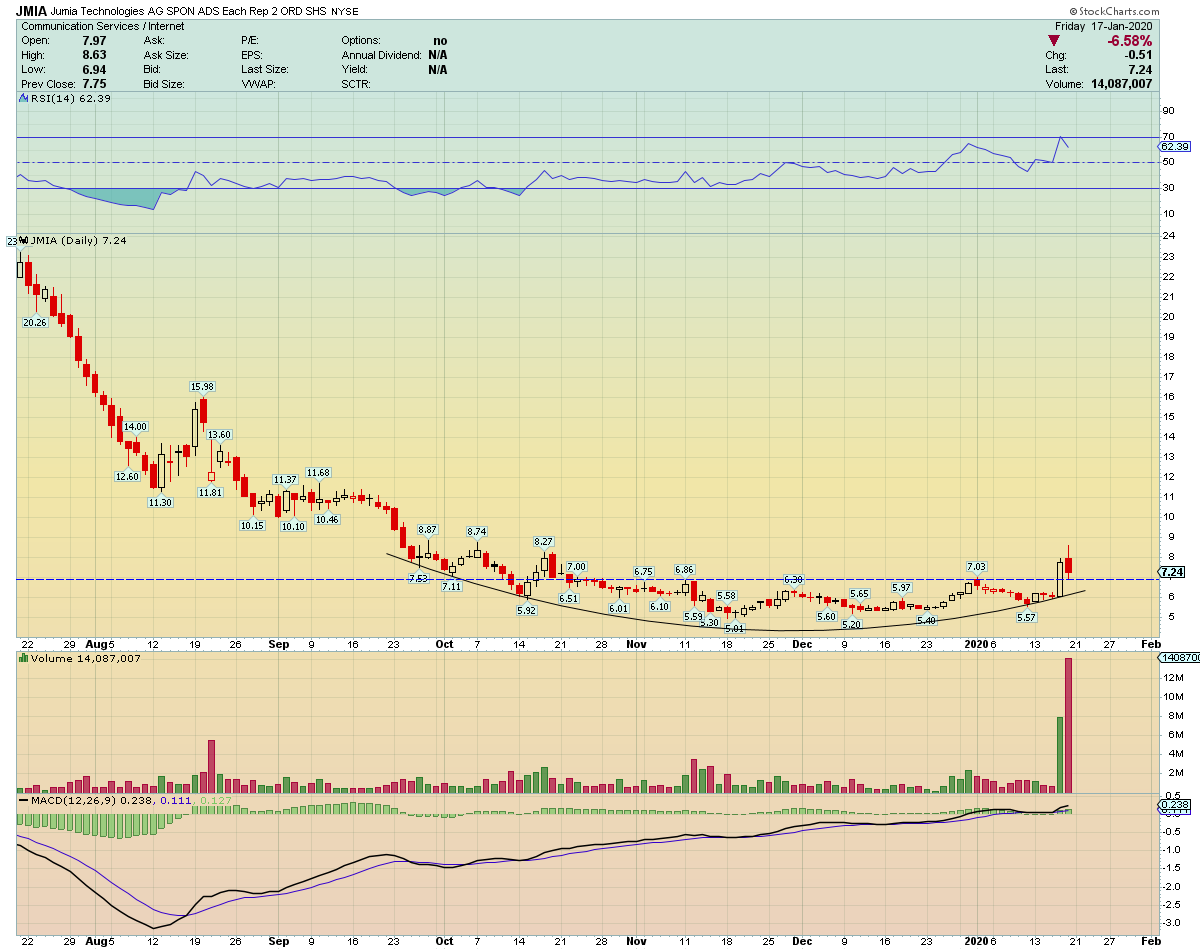Click the 15.98 peak price annotation
The height and width of the screenshot is (950, 1200).
click(203, 386)
